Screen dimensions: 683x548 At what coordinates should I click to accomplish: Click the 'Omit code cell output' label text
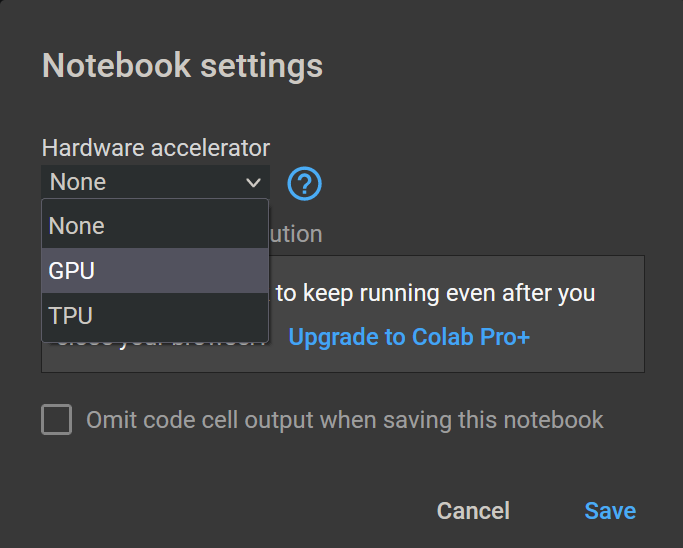click(x=345, y=420)
